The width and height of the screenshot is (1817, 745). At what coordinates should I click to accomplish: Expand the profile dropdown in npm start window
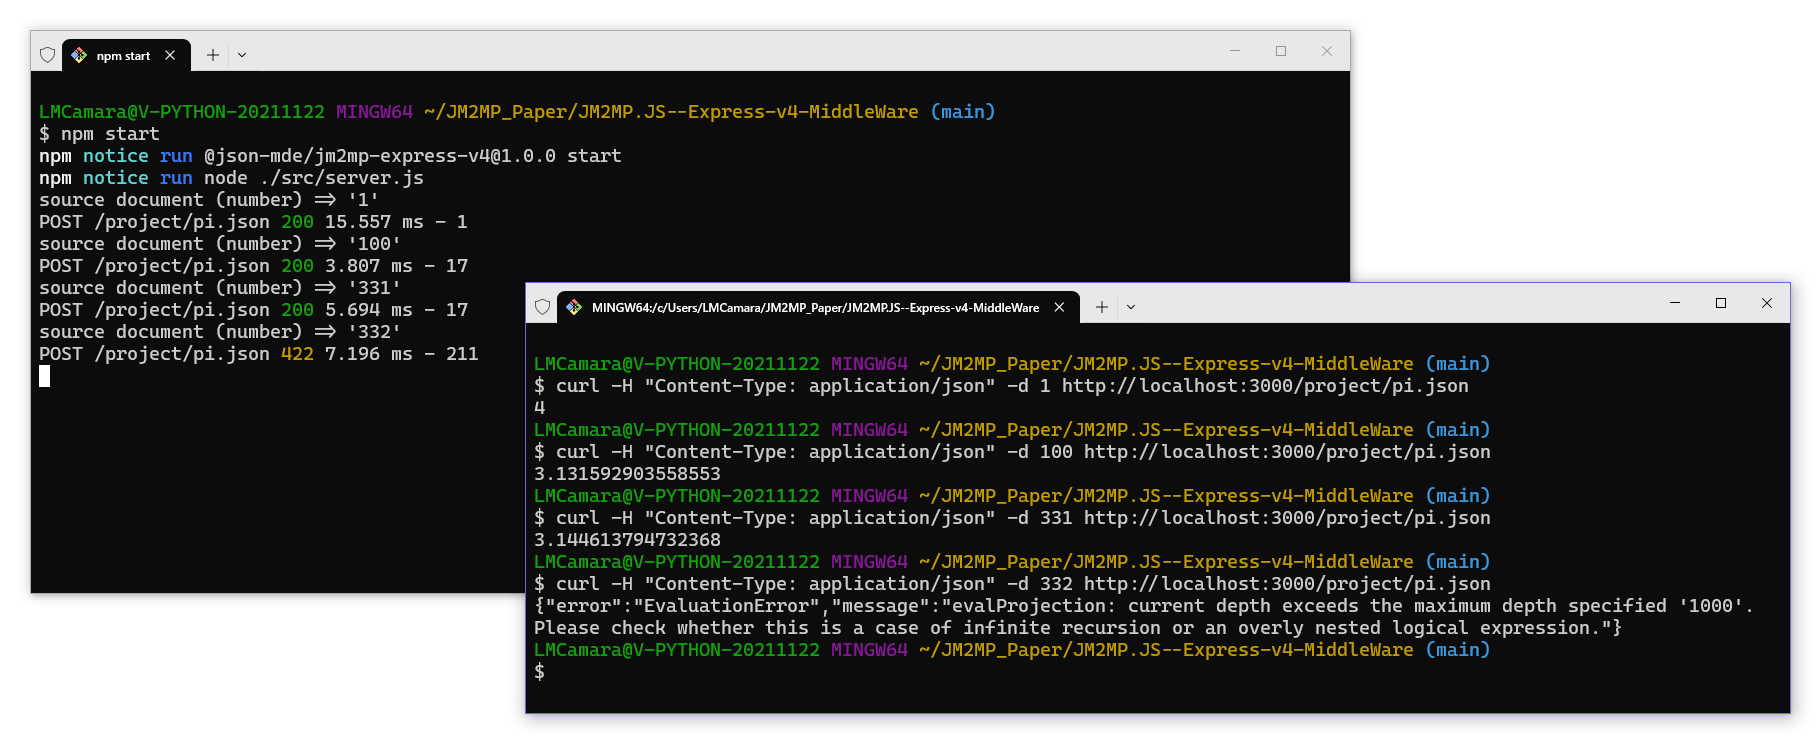(242, 55)
